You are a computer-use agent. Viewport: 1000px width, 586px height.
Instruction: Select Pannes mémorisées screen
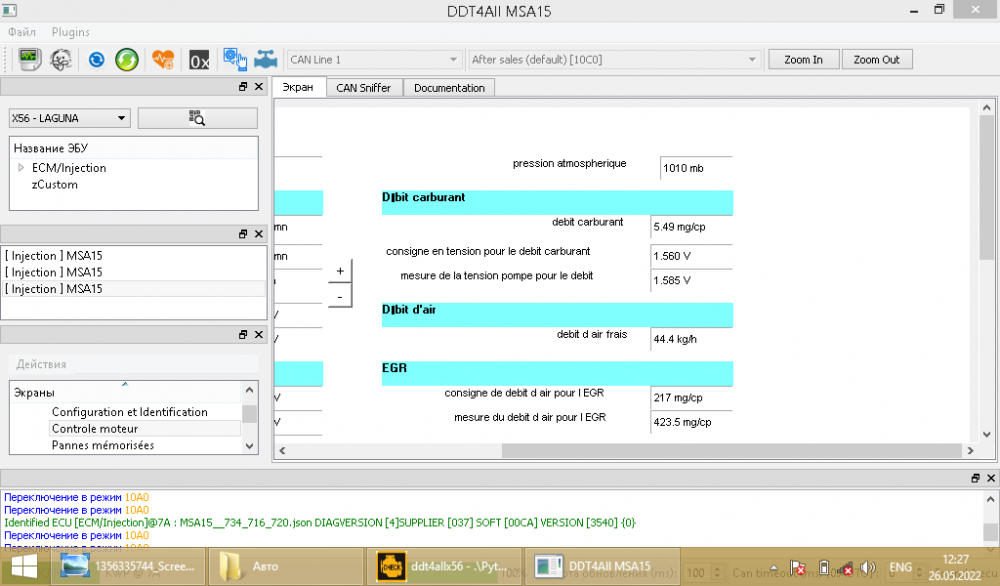click(103, 445)
